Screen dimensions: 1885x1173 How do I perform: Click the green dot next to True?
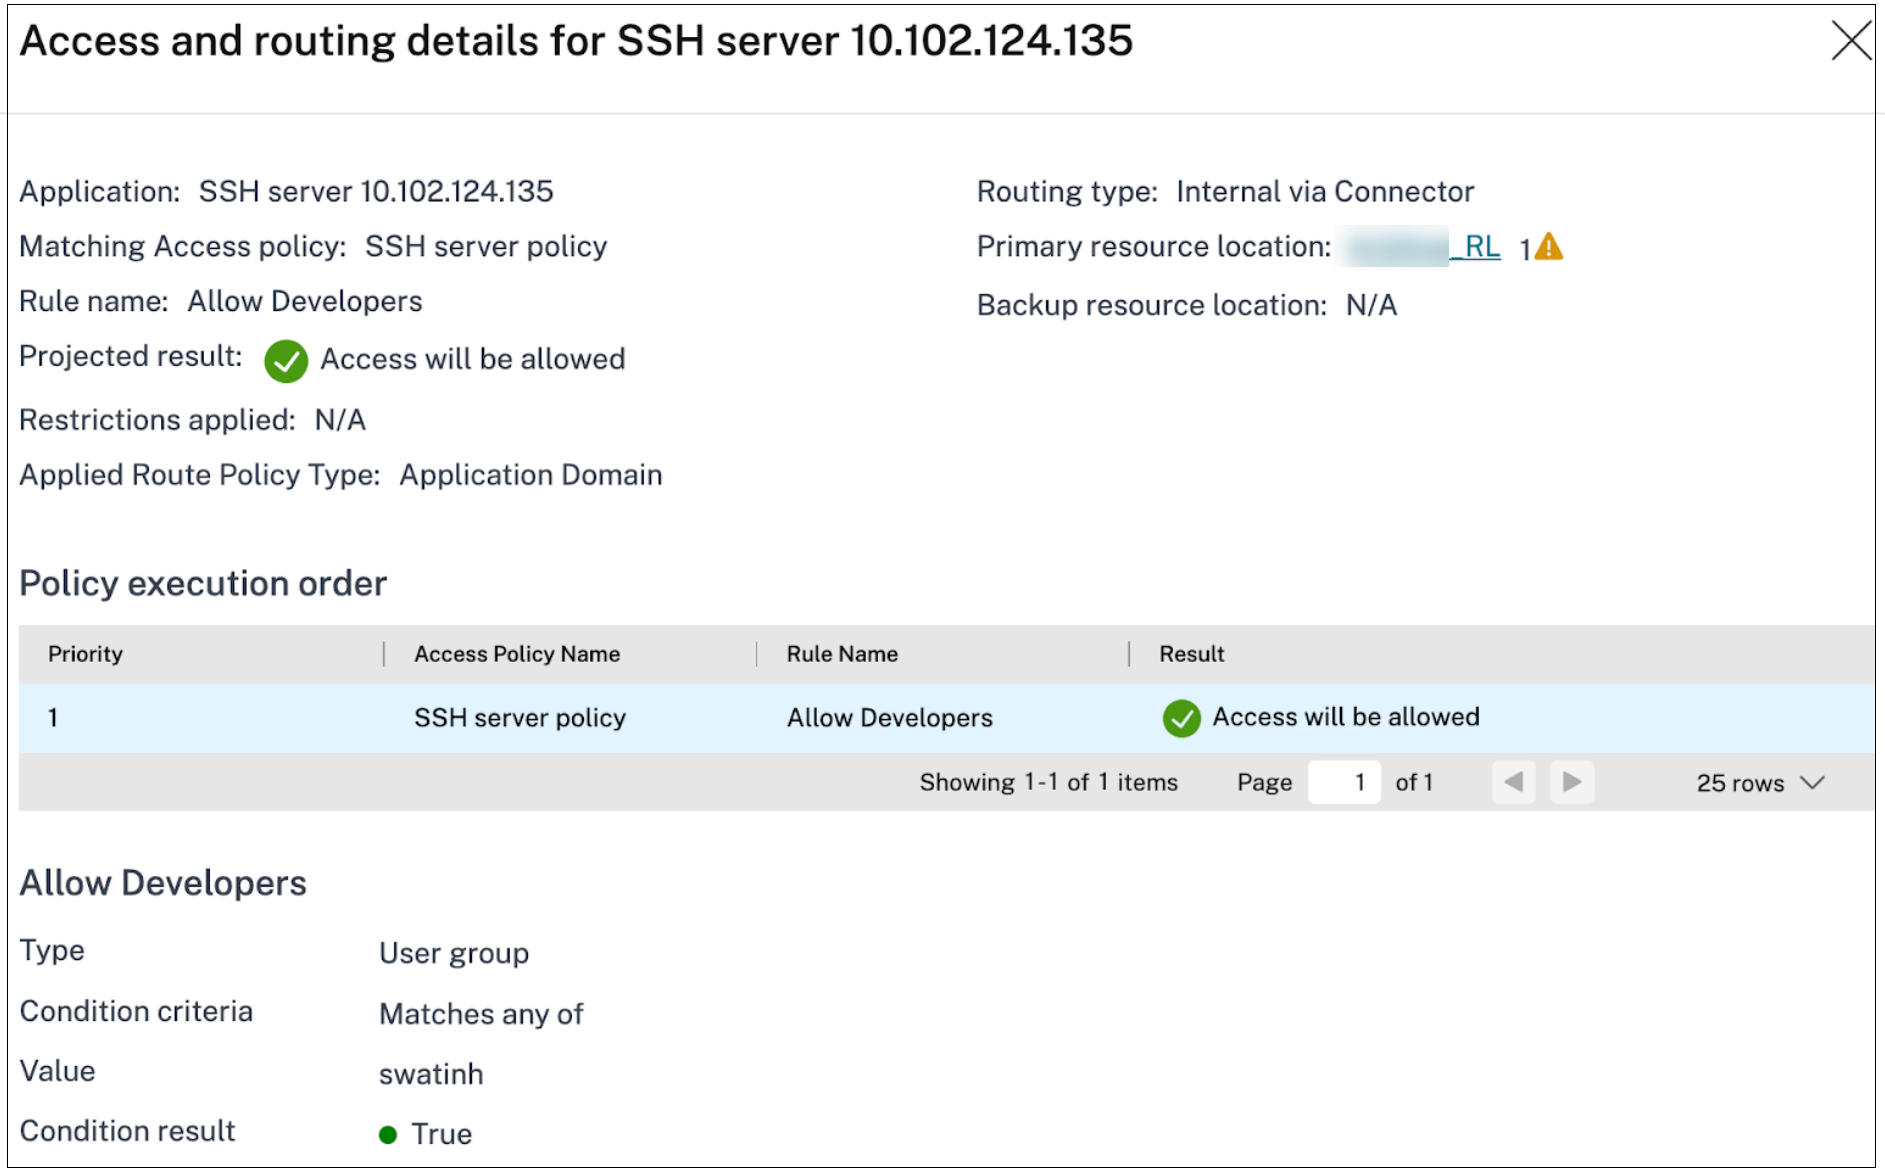point(388,1135)
